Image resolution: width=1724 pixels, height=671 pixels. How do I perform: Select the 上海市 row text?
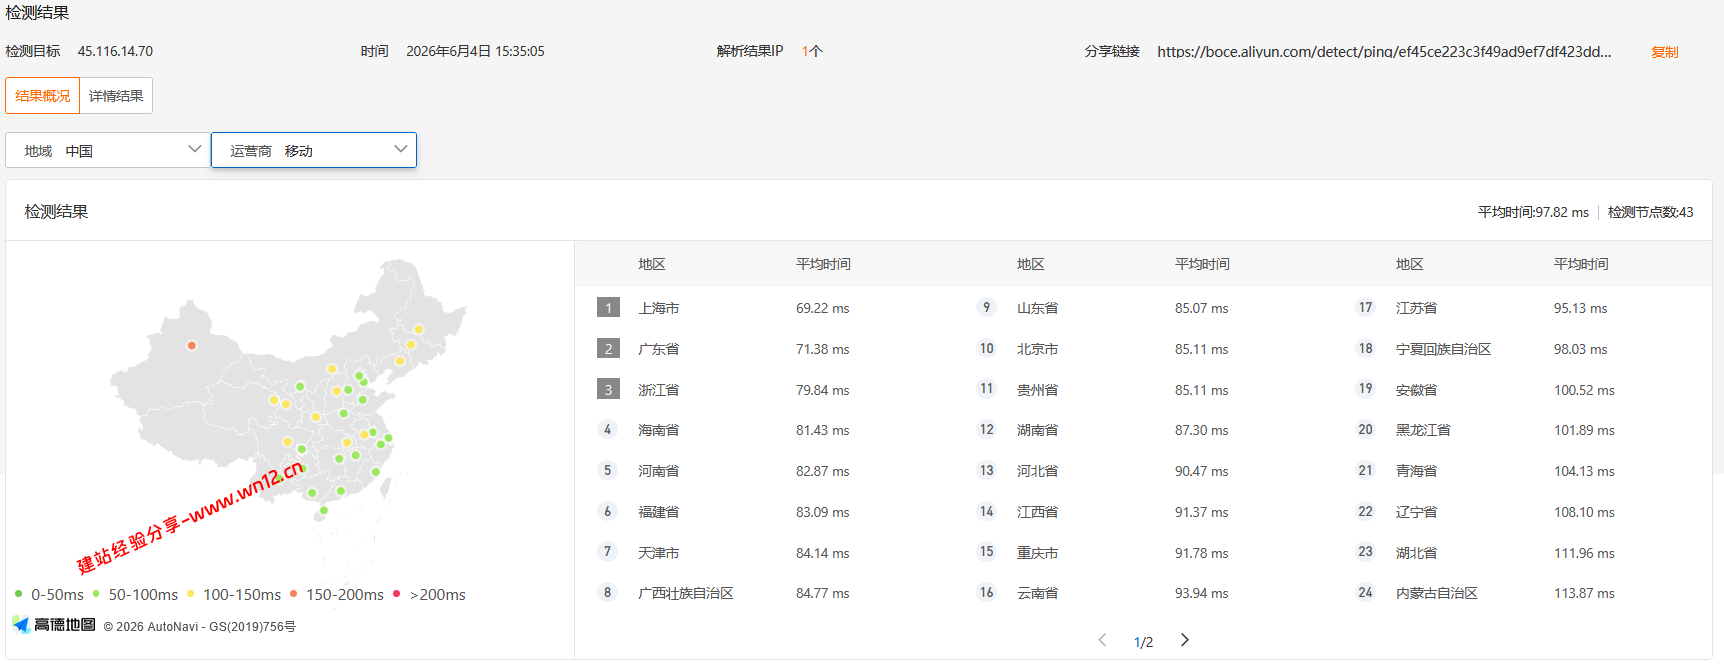point(659,308)
